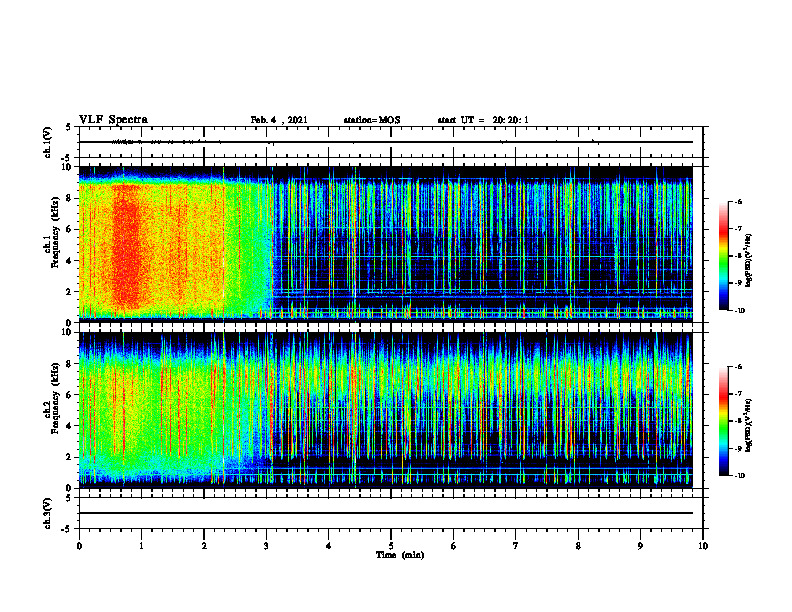
Task: Click the "1" tick on the time axis
Action: pos(141,546)
